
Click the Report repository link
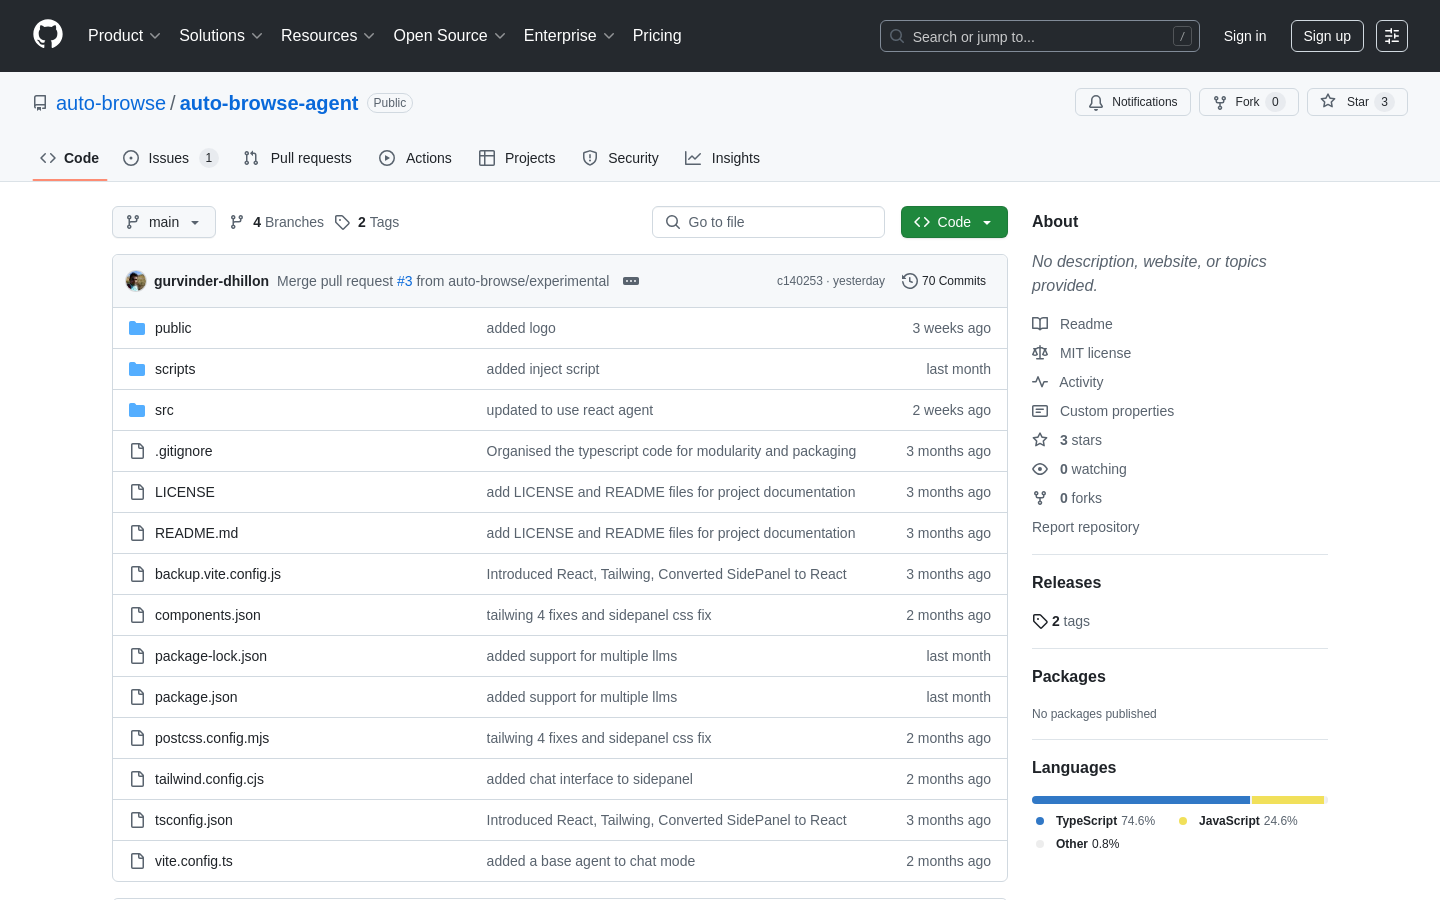pos(1085,527)
